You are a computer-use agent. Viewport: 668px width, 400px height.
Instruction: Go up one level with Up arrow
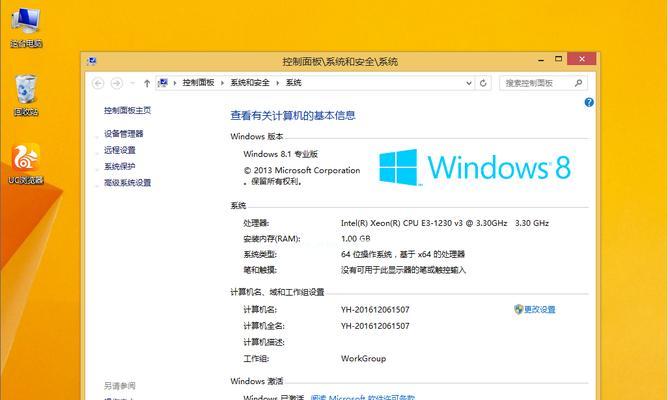147,83
